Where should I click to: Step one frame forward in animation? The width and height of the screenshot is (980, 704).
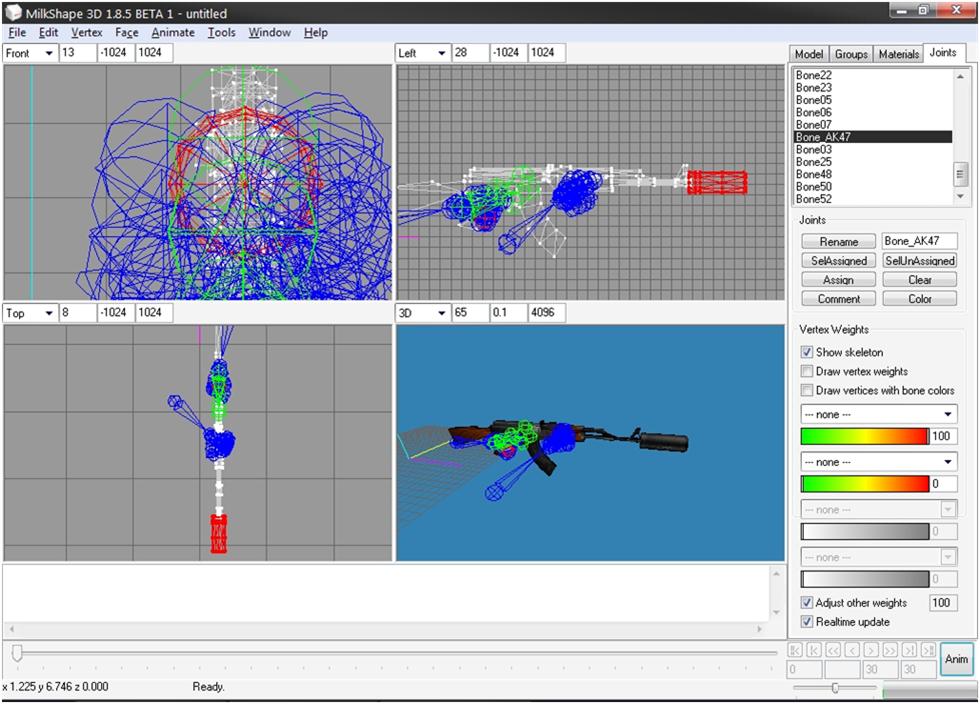click(x=871, y=650)
